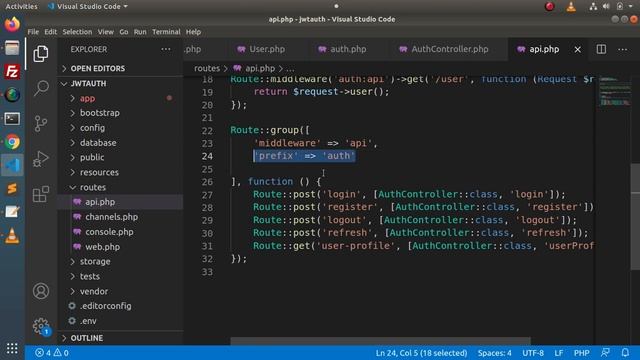The height and width of the screenshot is (360, 640).
Task: Open notifications bell in status bar
Action: pyautogui.click(x=625, y=353)
